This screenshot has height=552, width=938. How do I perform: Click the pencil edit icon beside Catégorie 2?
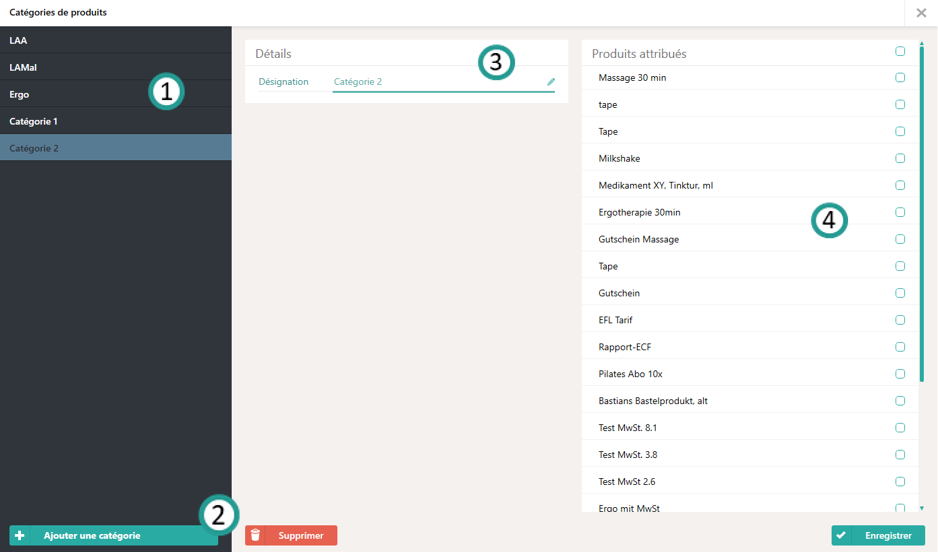(x=550, y=82)
